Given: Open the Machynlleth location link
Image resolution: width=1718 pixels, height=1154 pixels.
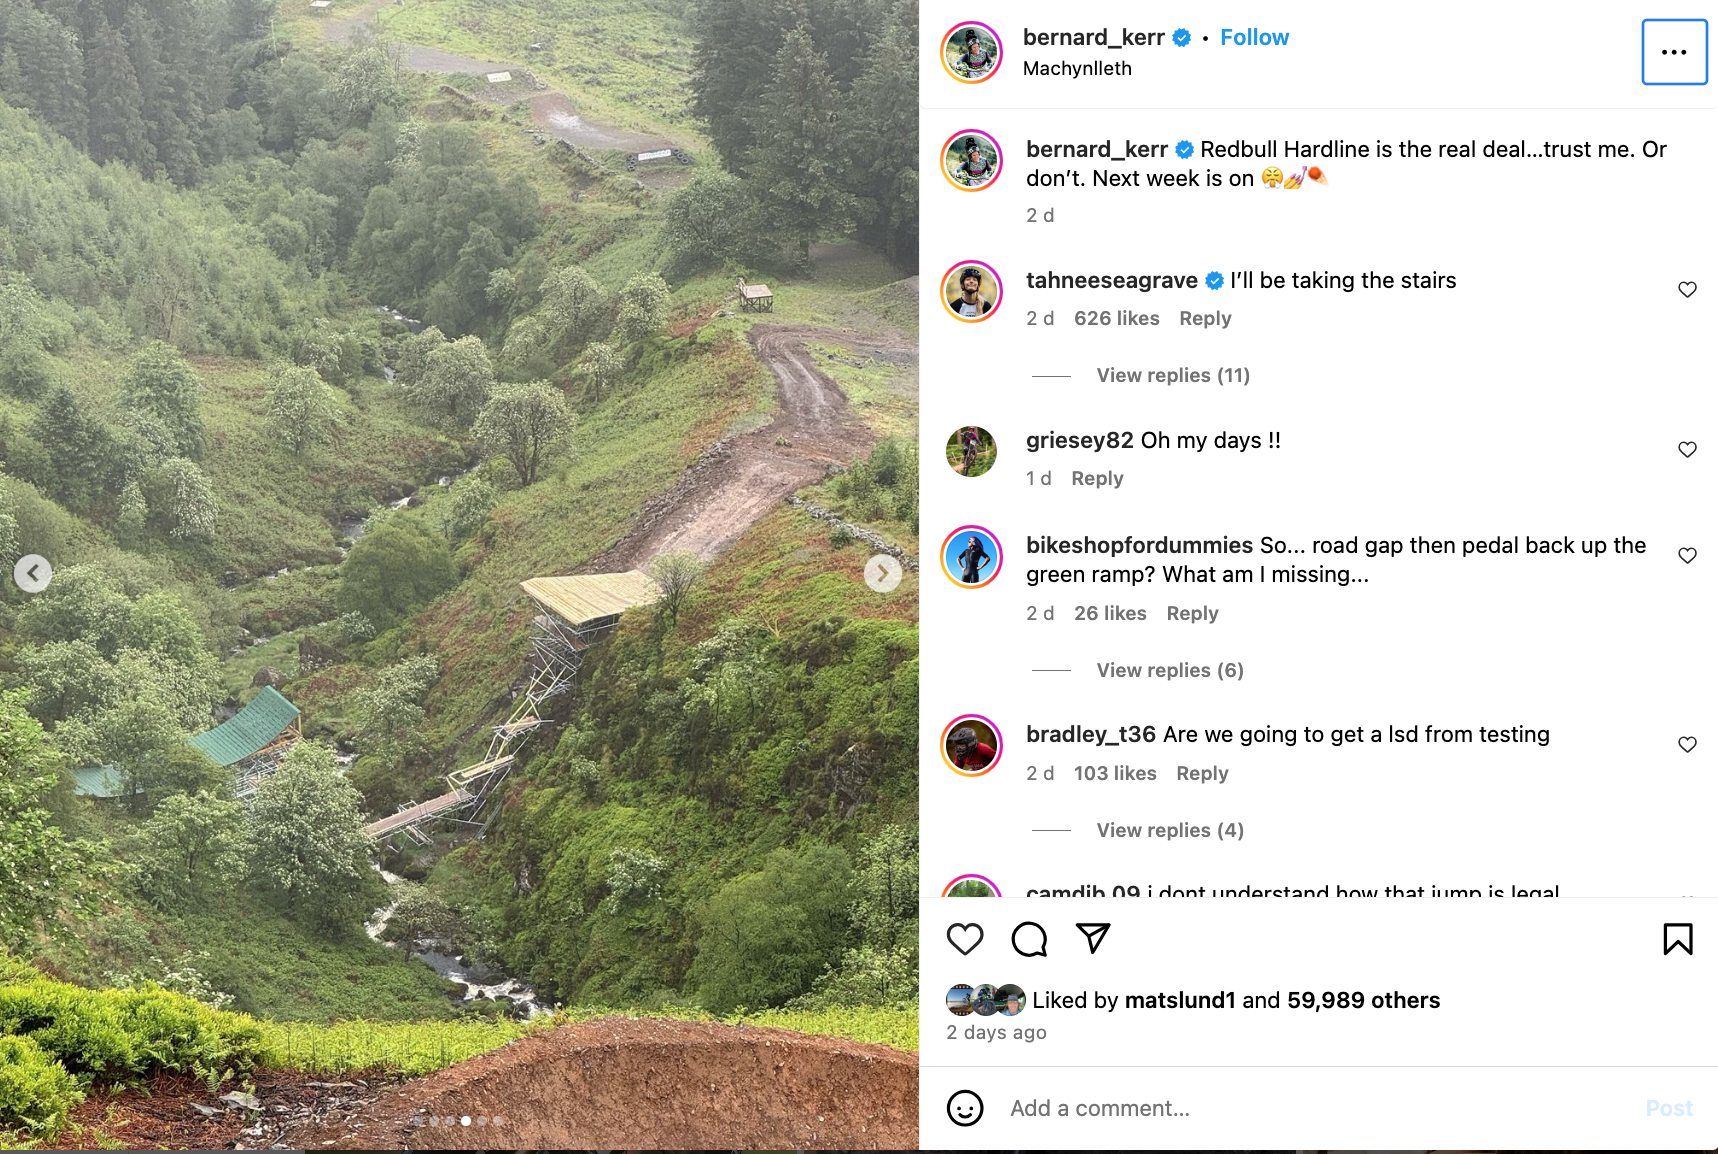Looking at the screenshot, I should 1077,68.
